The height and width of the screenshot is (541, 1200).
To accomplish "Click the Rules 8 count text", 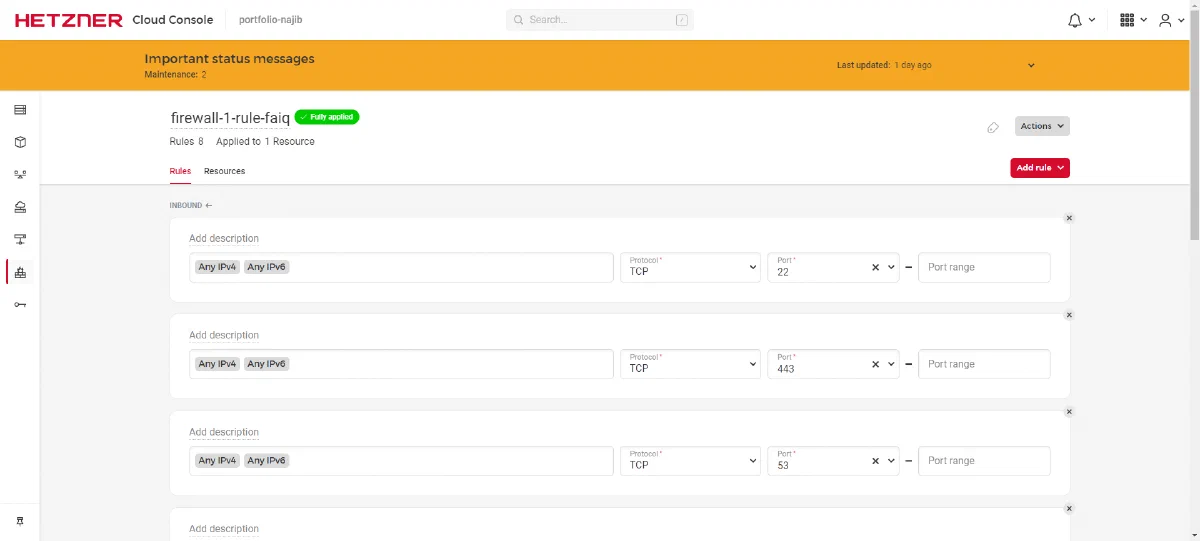I will (186, 142).
